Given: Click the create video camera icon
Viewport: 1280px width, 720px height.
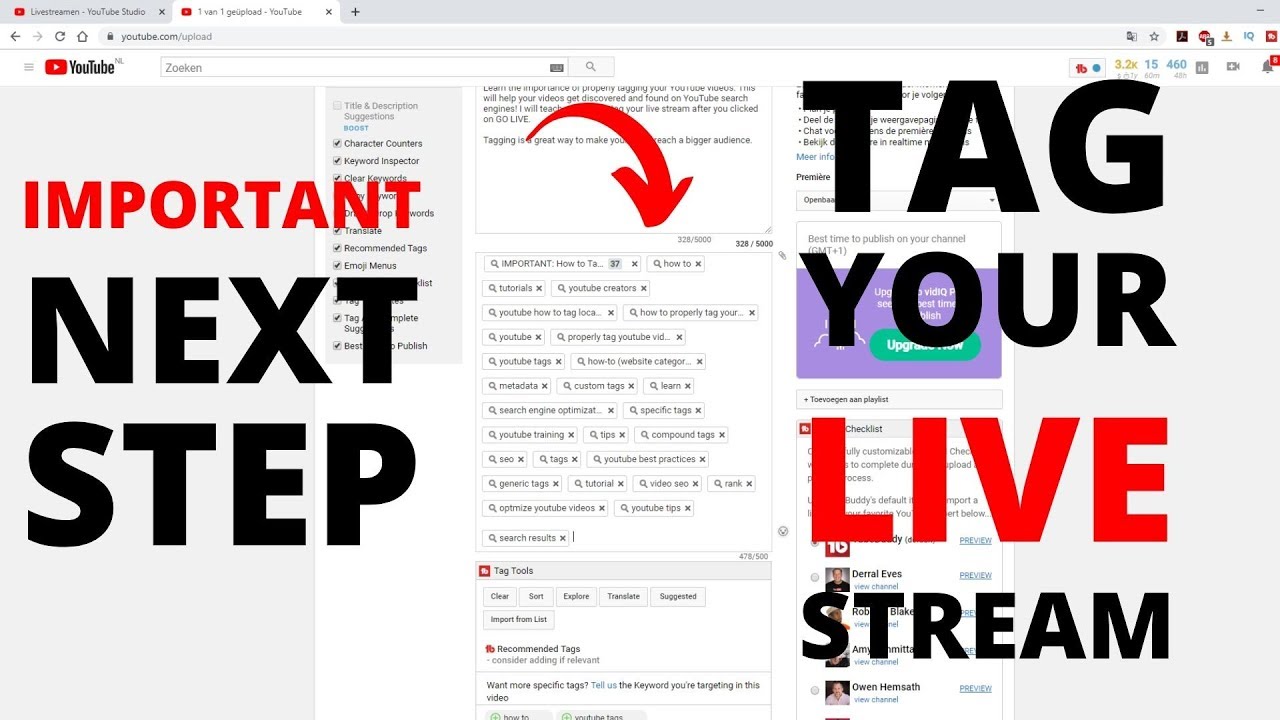Looking at the screenshot, I should (1233, 67).
